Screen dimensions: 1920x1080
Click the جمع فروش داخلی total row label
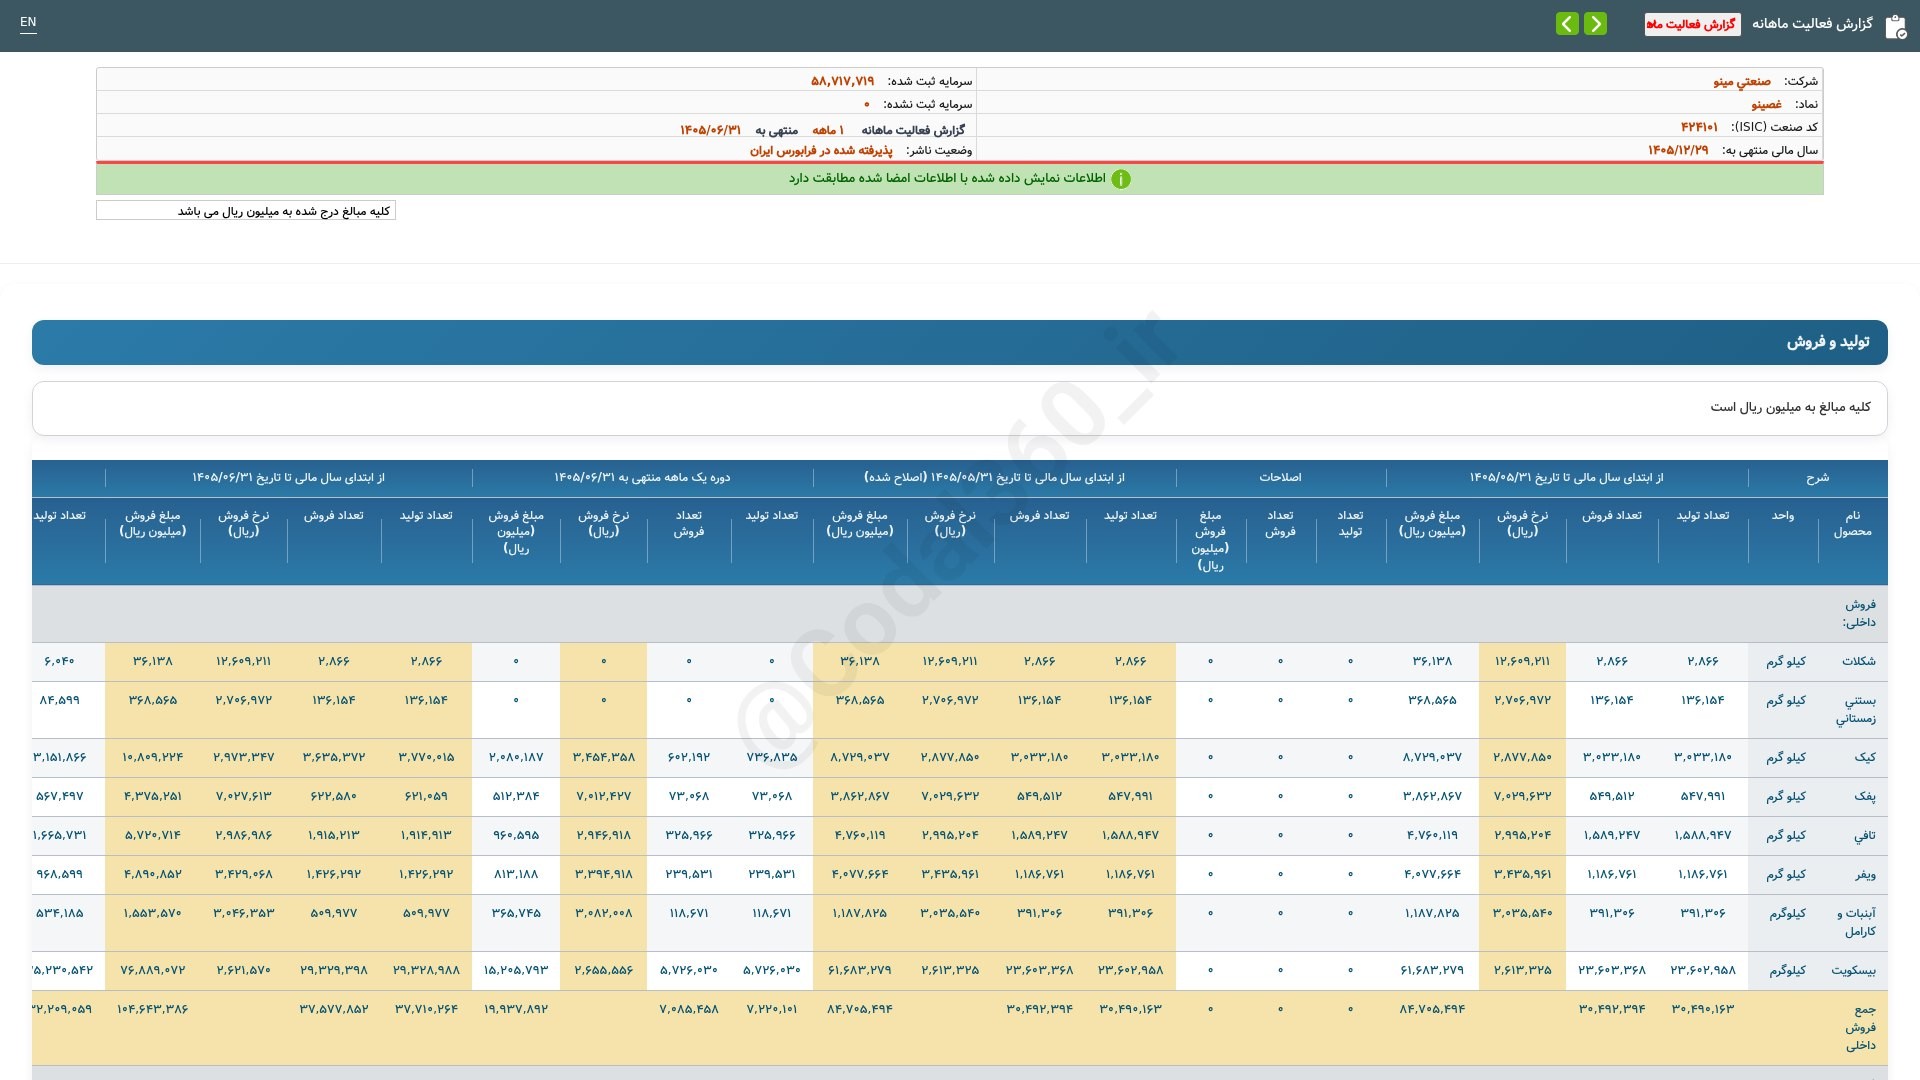(1860, 1028)
